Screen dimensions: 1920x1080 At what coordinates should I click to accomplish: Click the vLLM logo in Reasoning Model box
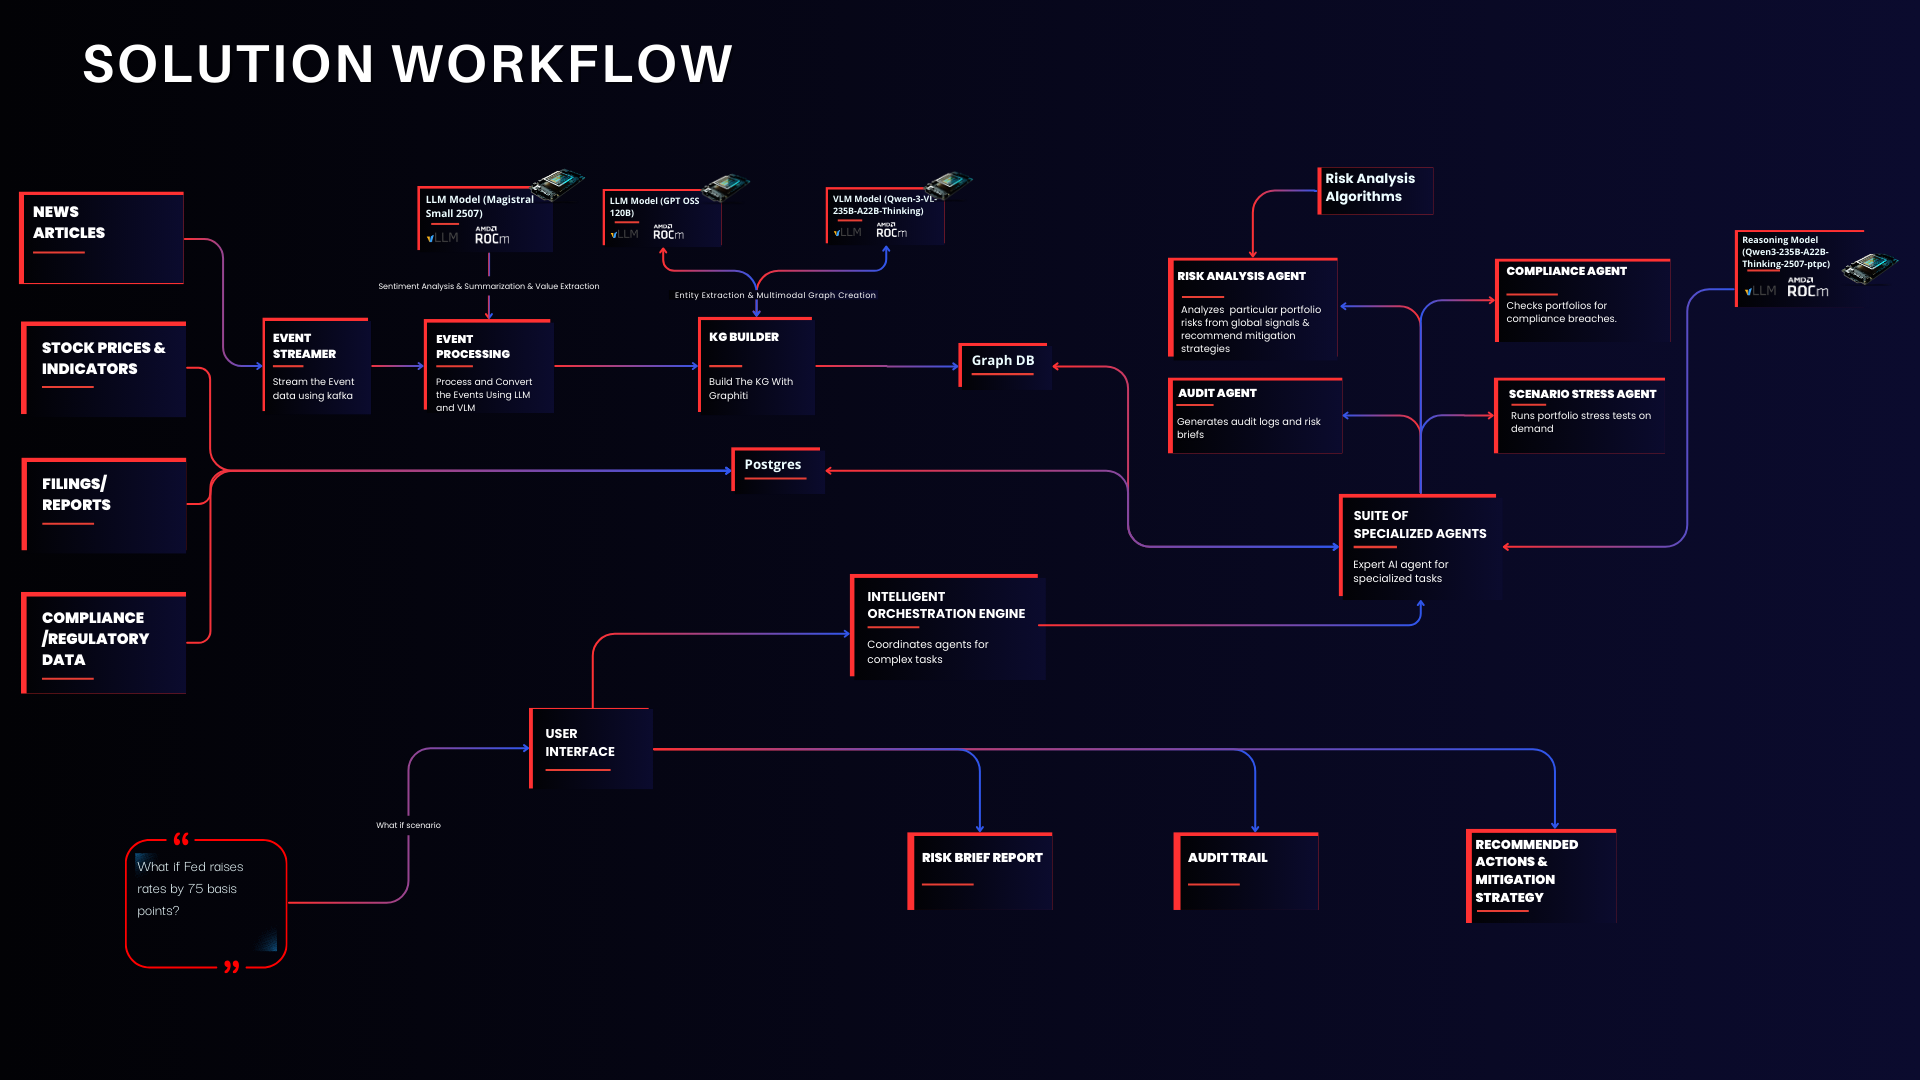tap(1760, 291)
